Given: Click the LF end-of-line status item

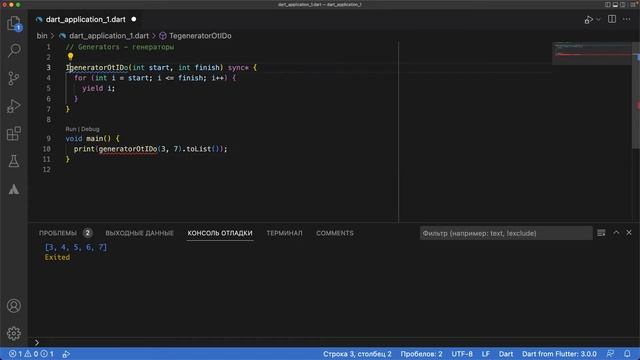Looking at the screenshot, I should click(x=486, y=354).
